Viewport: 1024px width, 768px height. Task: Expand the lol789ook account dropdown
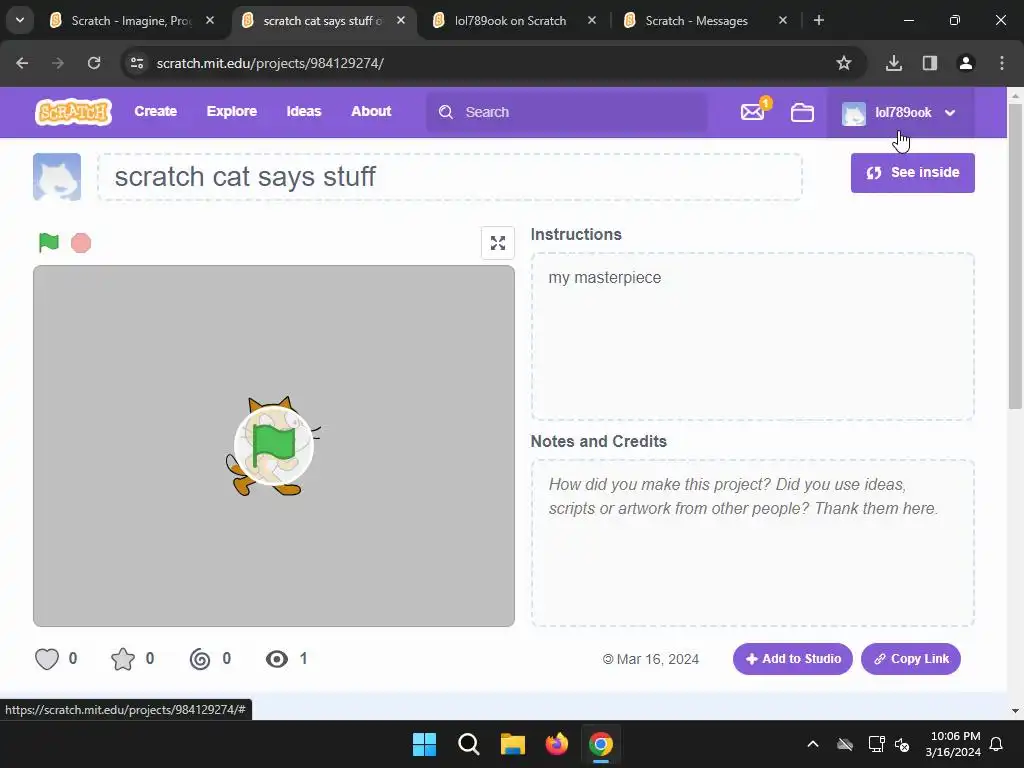pyautogui.click(x=950, y=113)
